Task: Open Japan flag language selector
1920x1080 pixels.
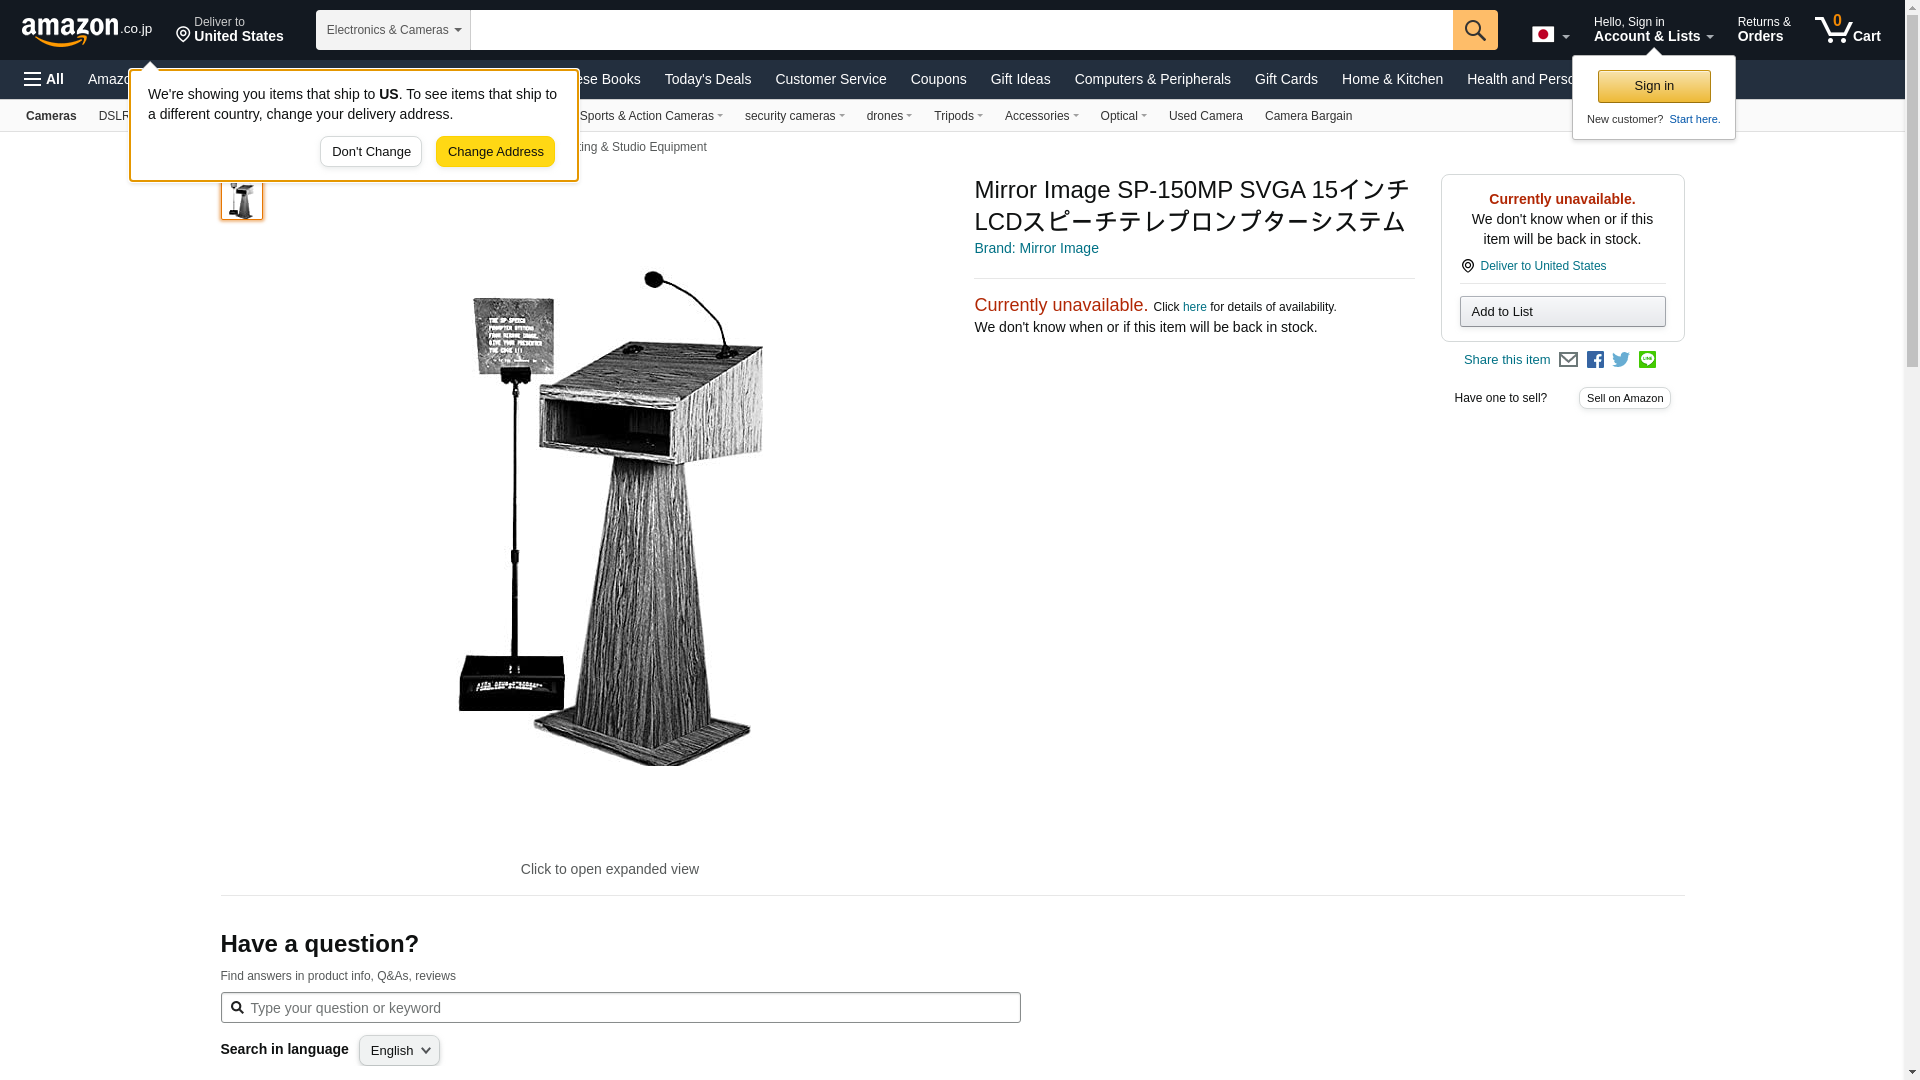Action: pyautogui.click(x=1550, y=35)
